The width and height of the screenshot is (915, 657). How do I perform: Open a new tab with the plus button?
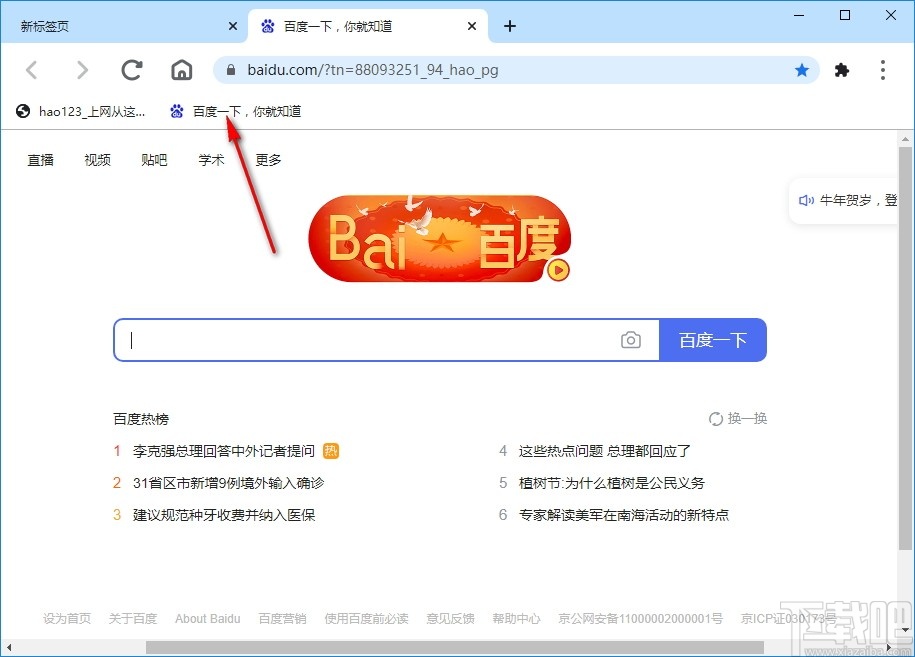pyautogui.click(x=510, y=26)
